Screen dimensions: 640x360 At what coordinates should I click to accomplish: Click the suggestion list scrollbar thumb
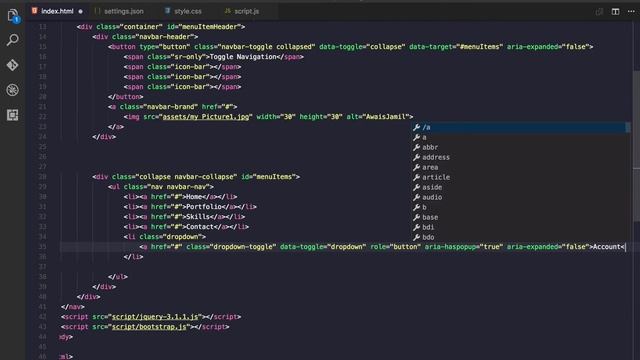click(628, 128)
